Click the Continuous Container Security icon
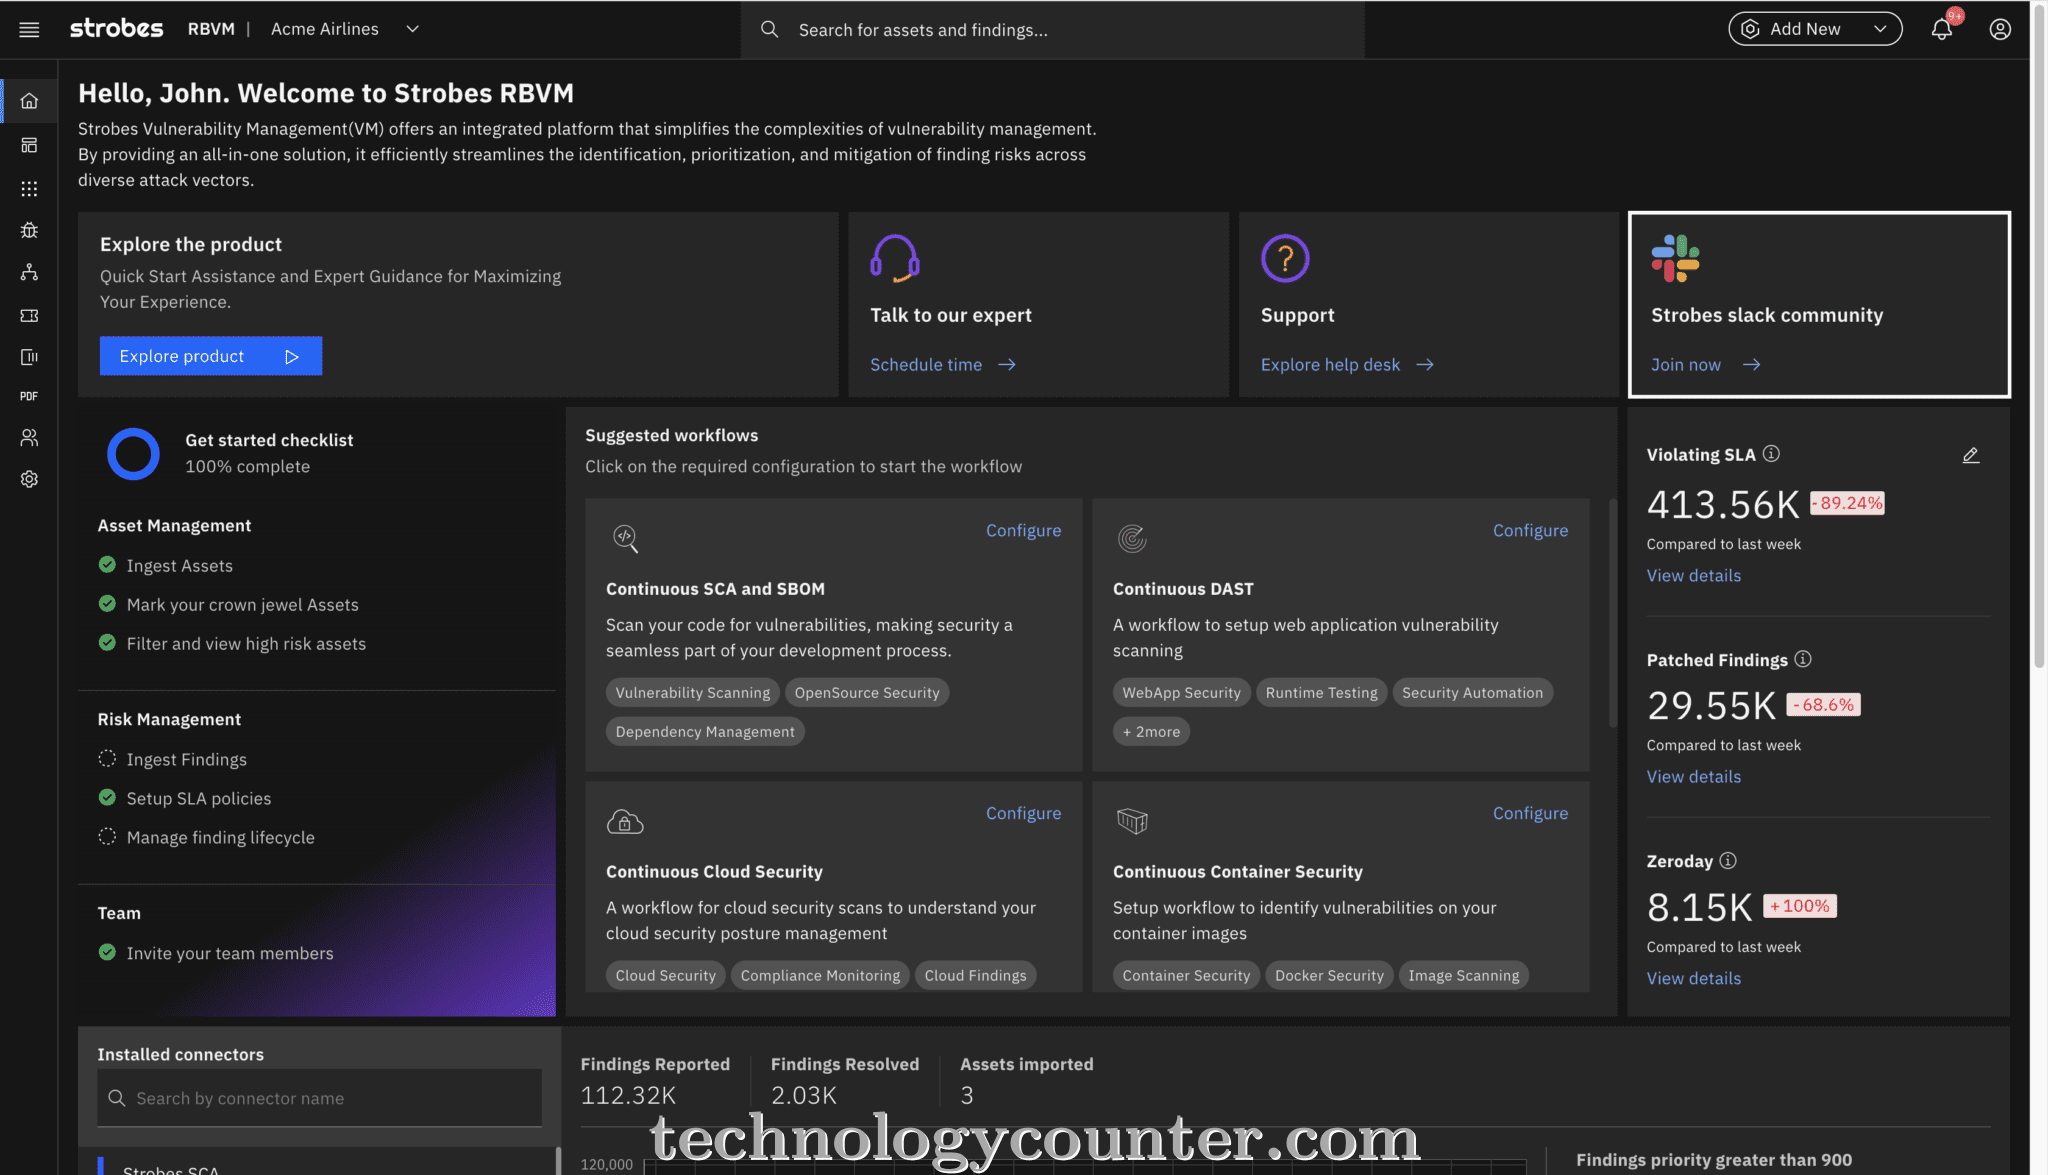The width and height of the screenshot is (2048, 1175). (1132, 821)
